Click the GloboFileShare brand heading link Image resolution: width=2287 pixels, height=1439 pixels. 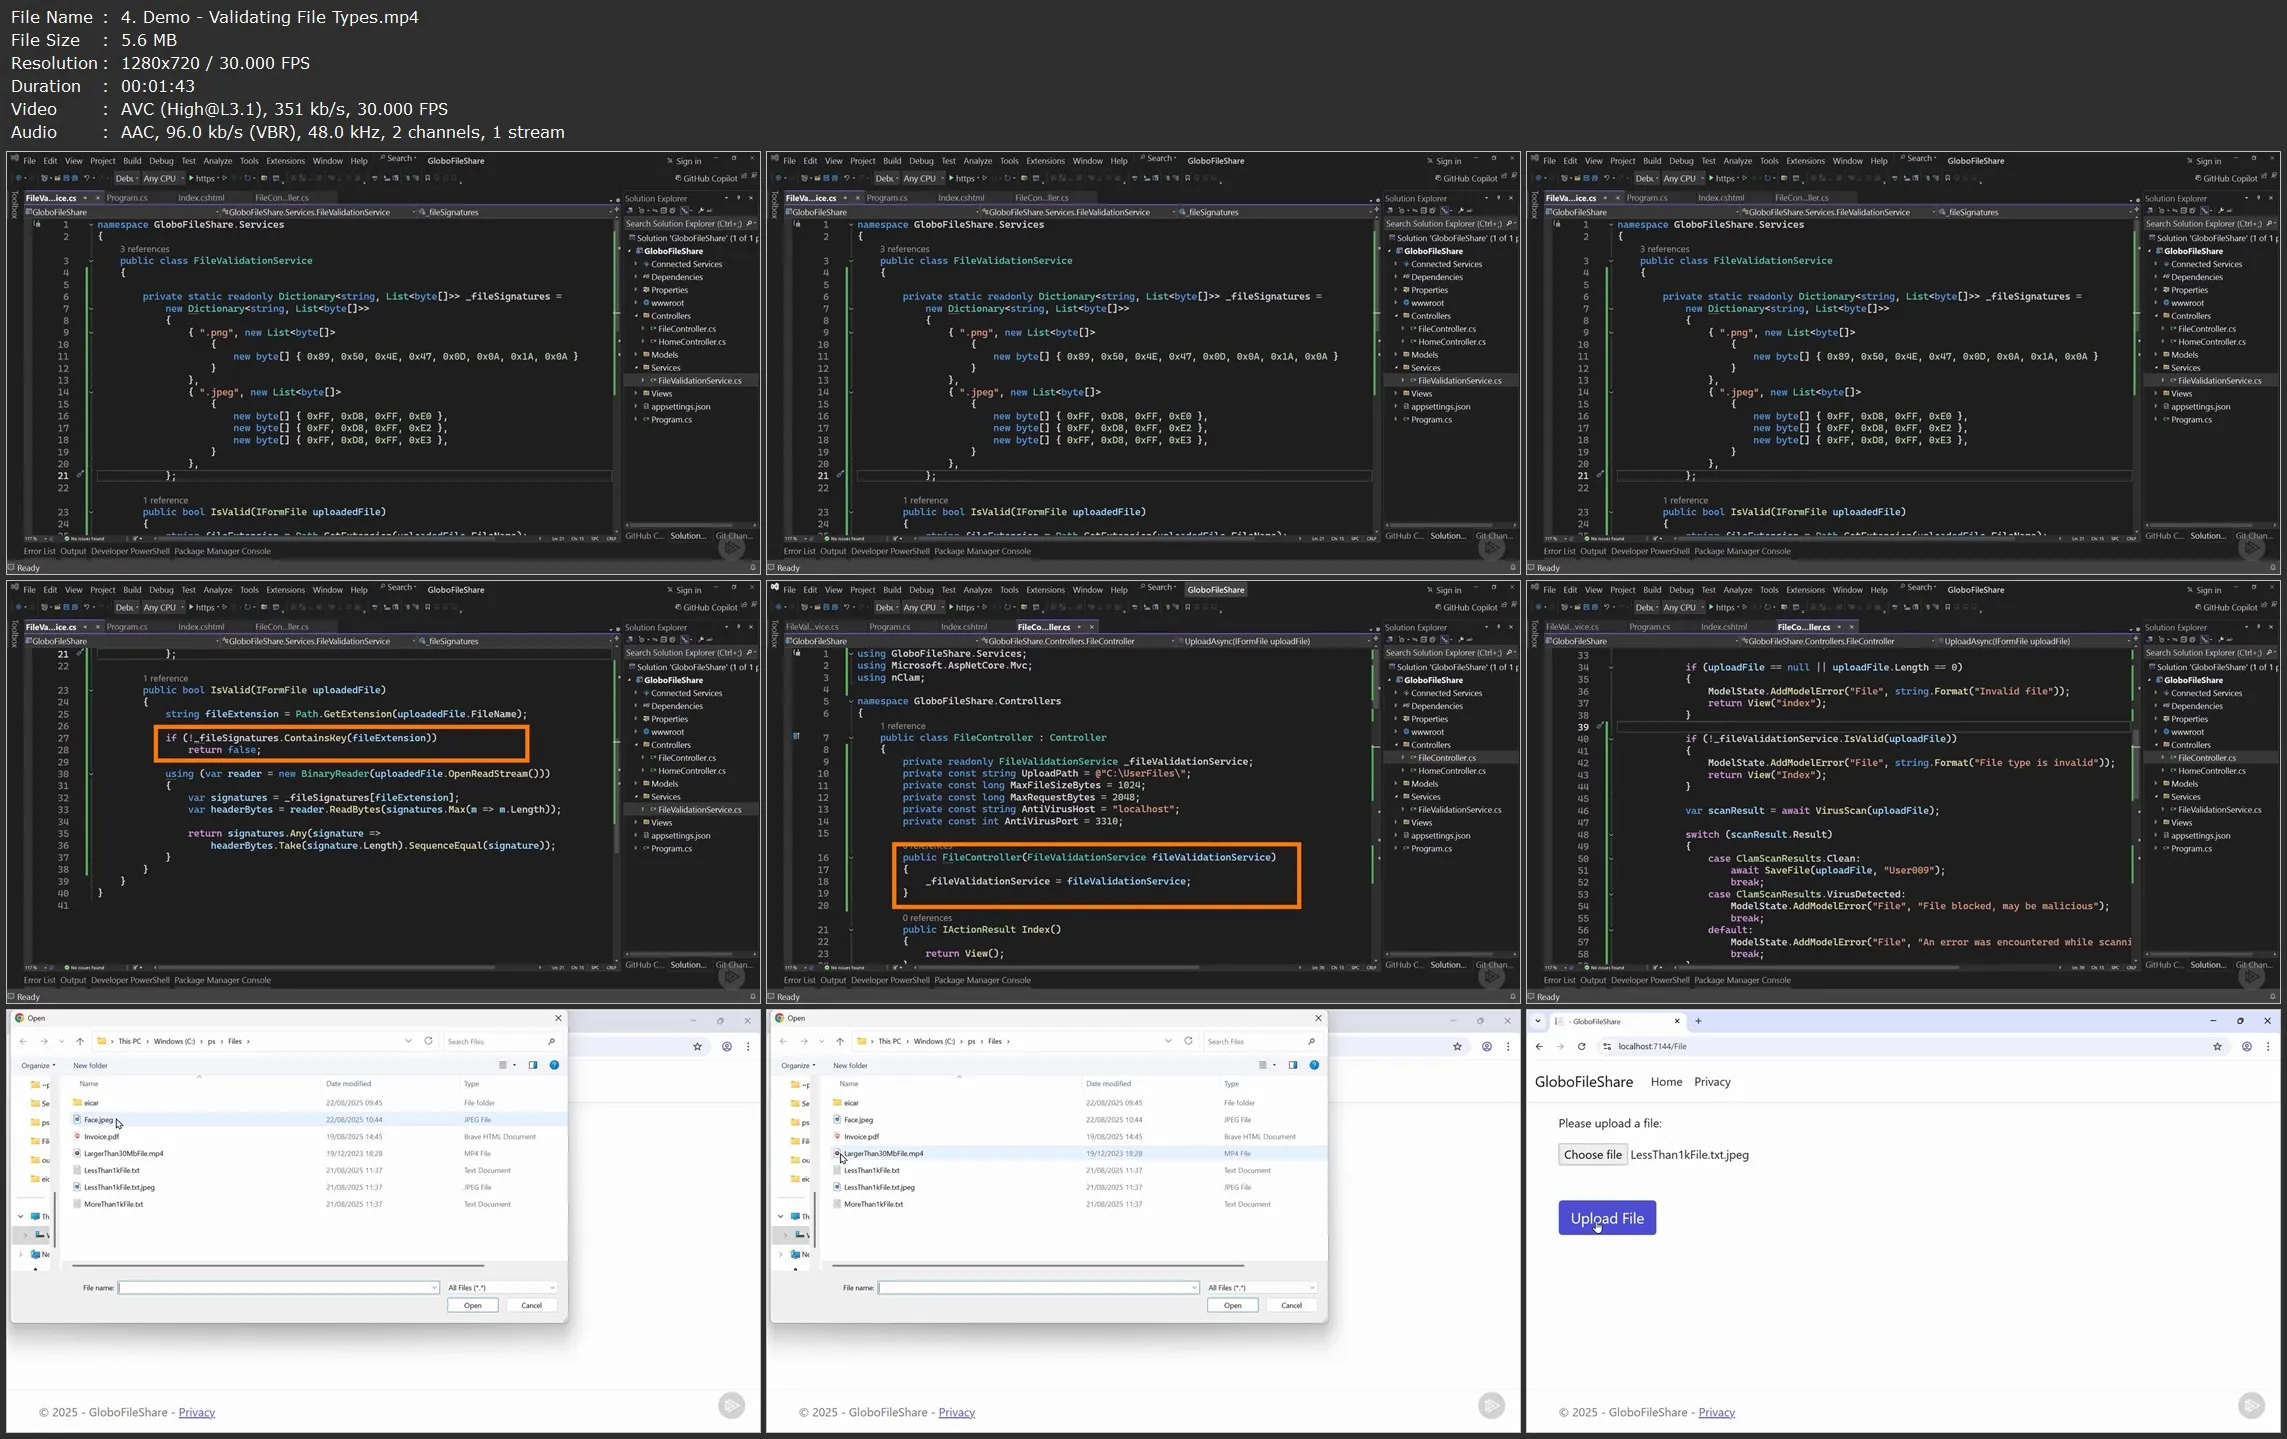point(1583,1082)
